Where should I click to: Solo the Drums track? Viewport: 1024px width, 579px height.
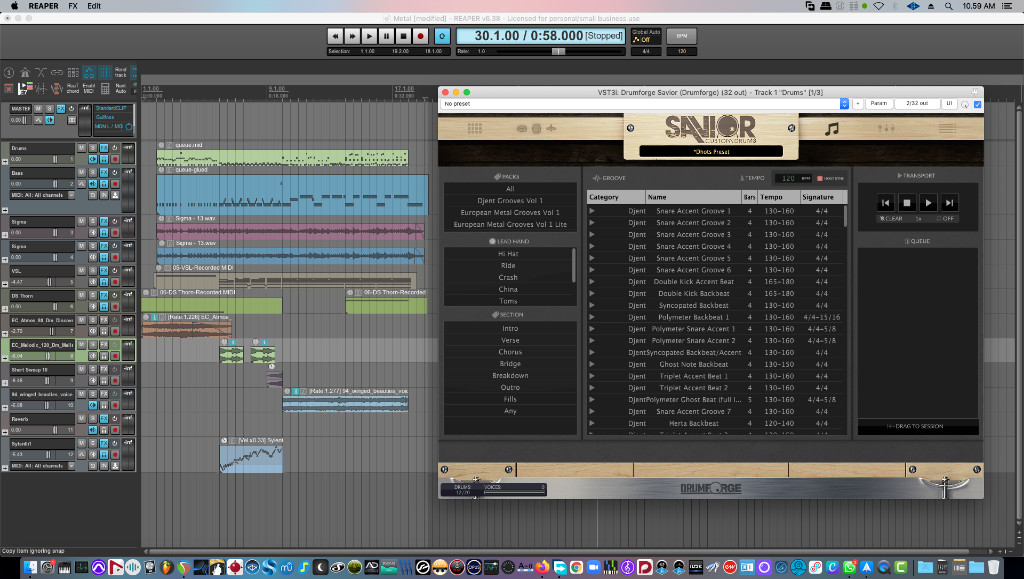pyautogui.click(x=93, y=148)
